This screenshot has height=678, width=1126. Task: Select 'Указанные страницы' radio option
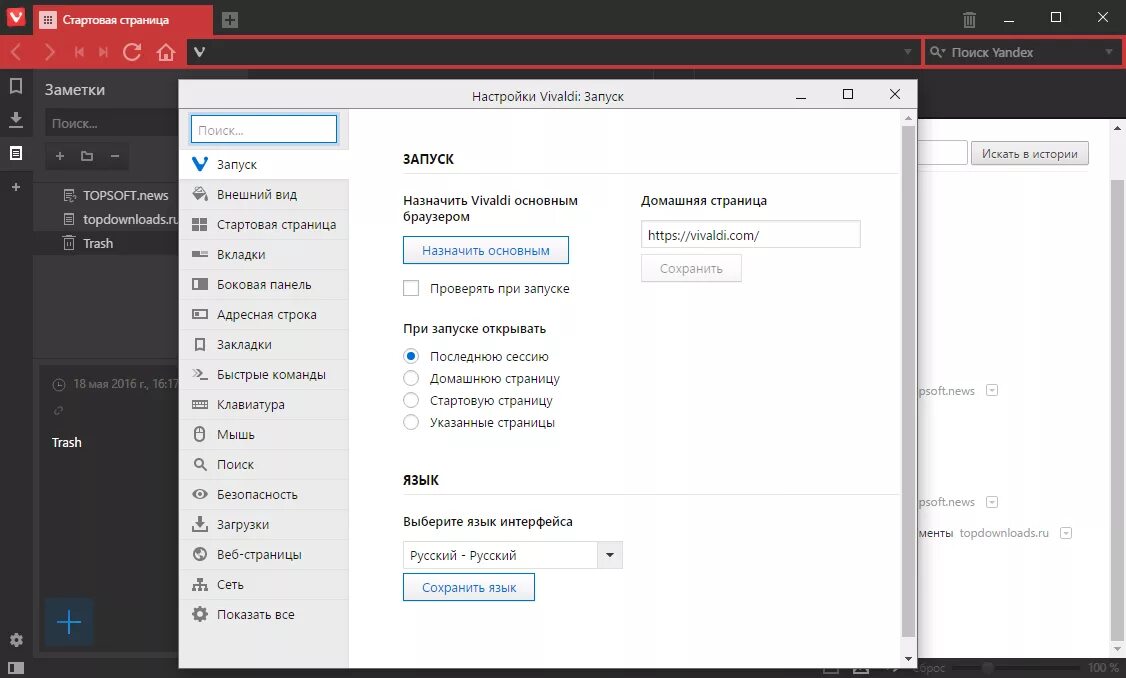click(x=411, y=423)
